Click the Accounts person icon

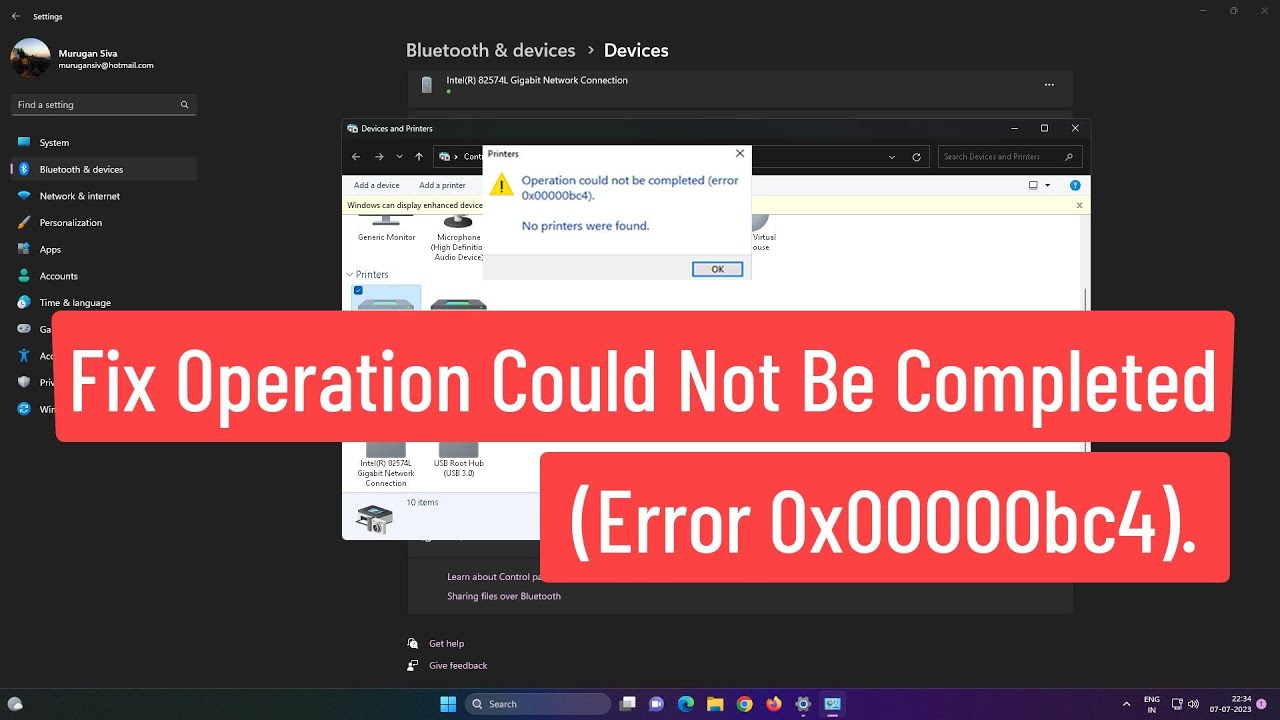point(24,276)
